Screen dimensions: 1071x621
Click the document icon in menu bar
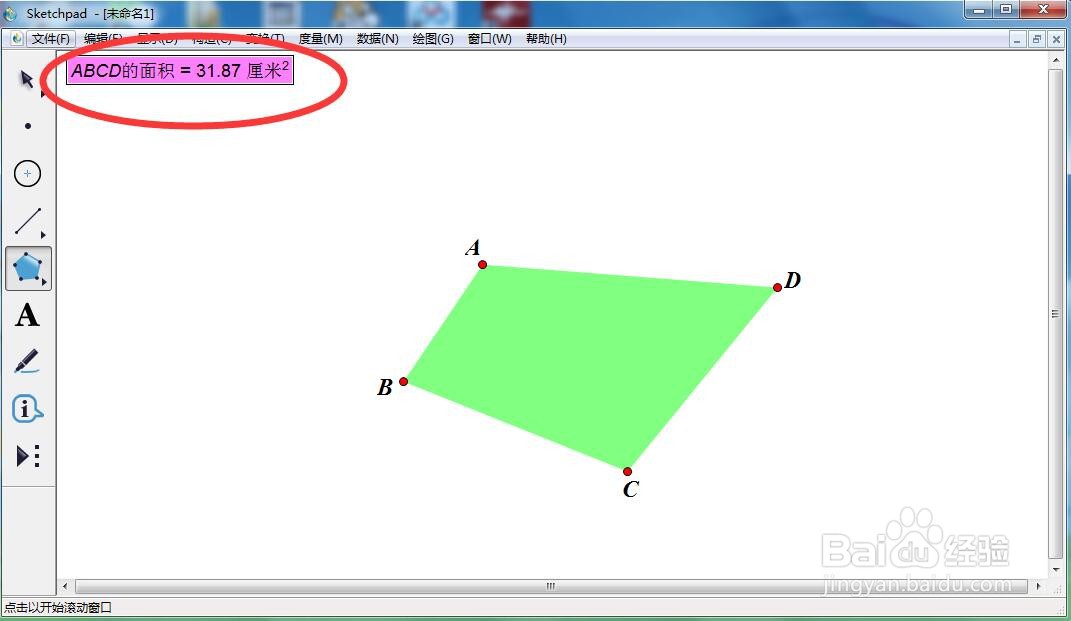point(16,39)
